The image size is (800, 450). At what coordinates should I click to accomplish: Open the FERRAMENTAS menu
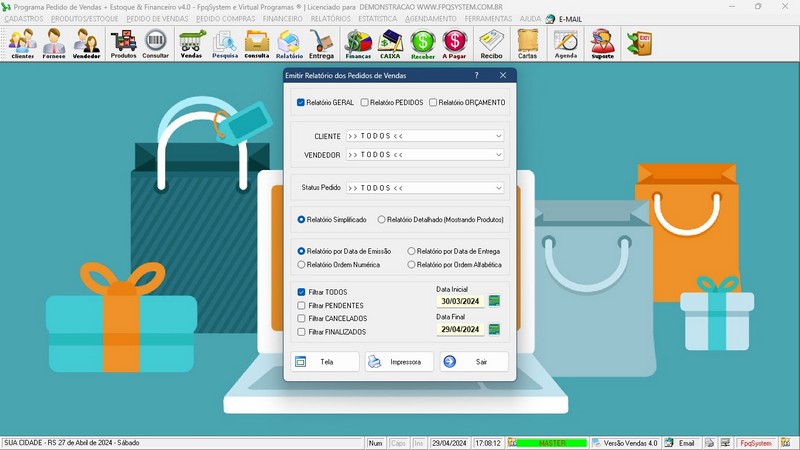click(x=488, y=19)
